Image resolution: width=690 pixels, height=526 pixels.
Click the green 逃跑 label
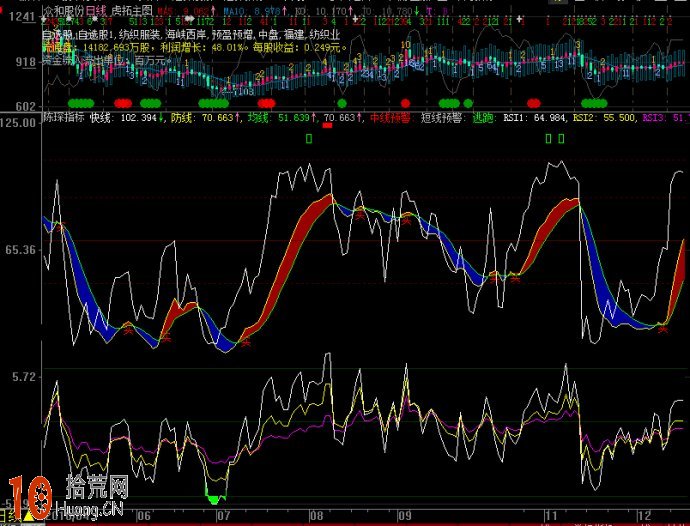click(x=483, y=118)
